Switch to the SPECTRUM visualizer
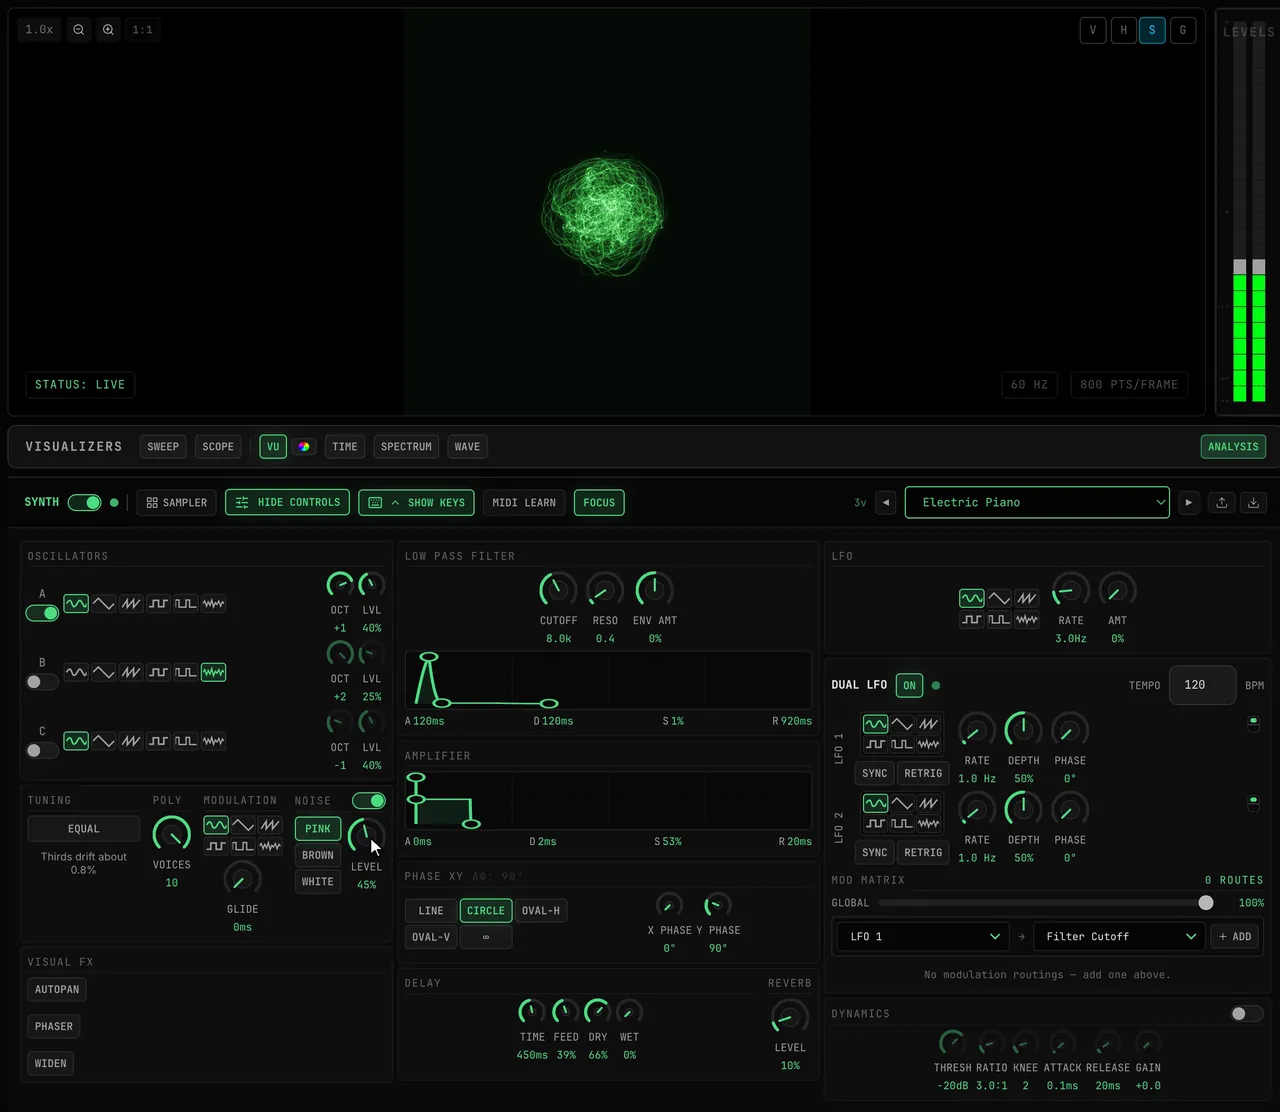 click(x=406, y=447)
